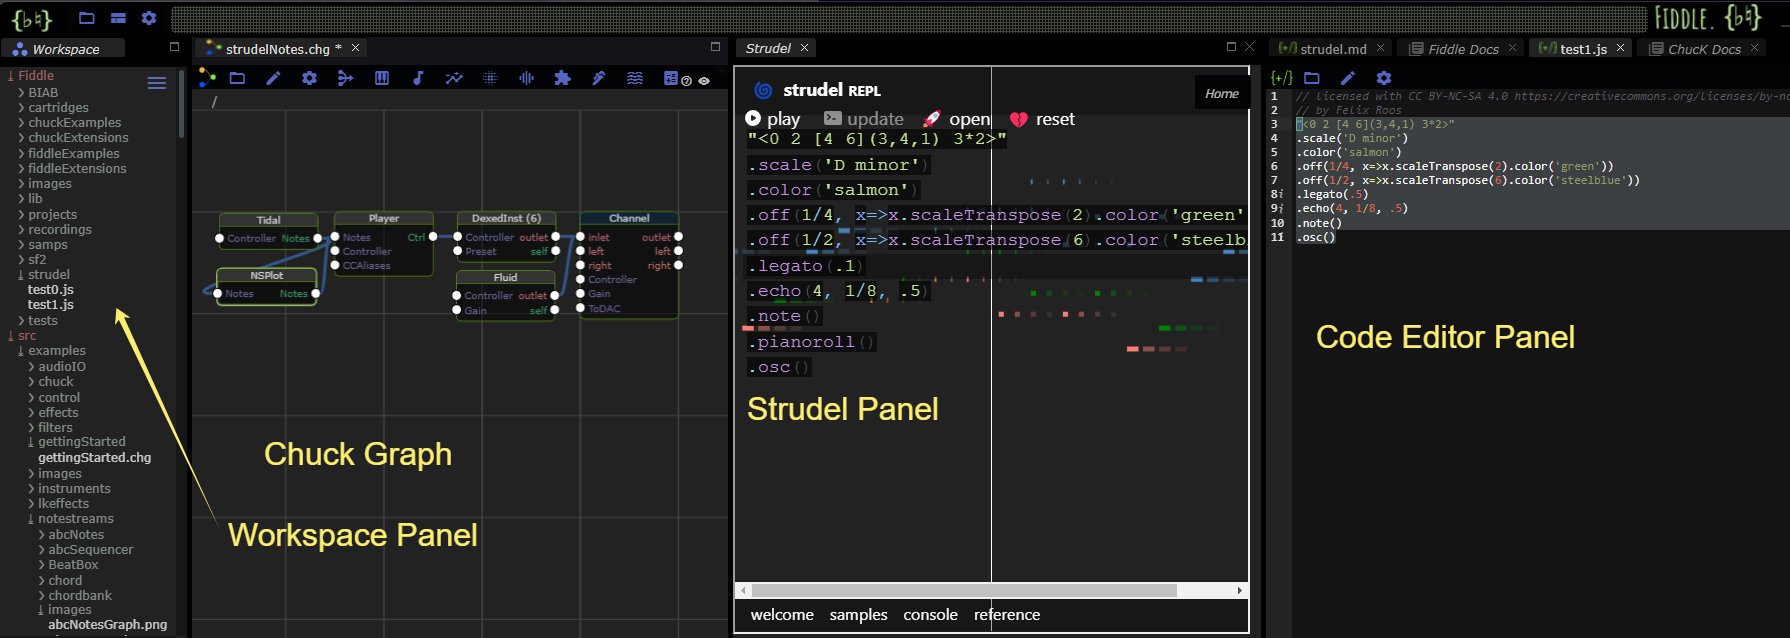Toggle the eye visibility icon in graph toolbar
The height and width of the screenshot is (638, 1790).
[704, 81]
